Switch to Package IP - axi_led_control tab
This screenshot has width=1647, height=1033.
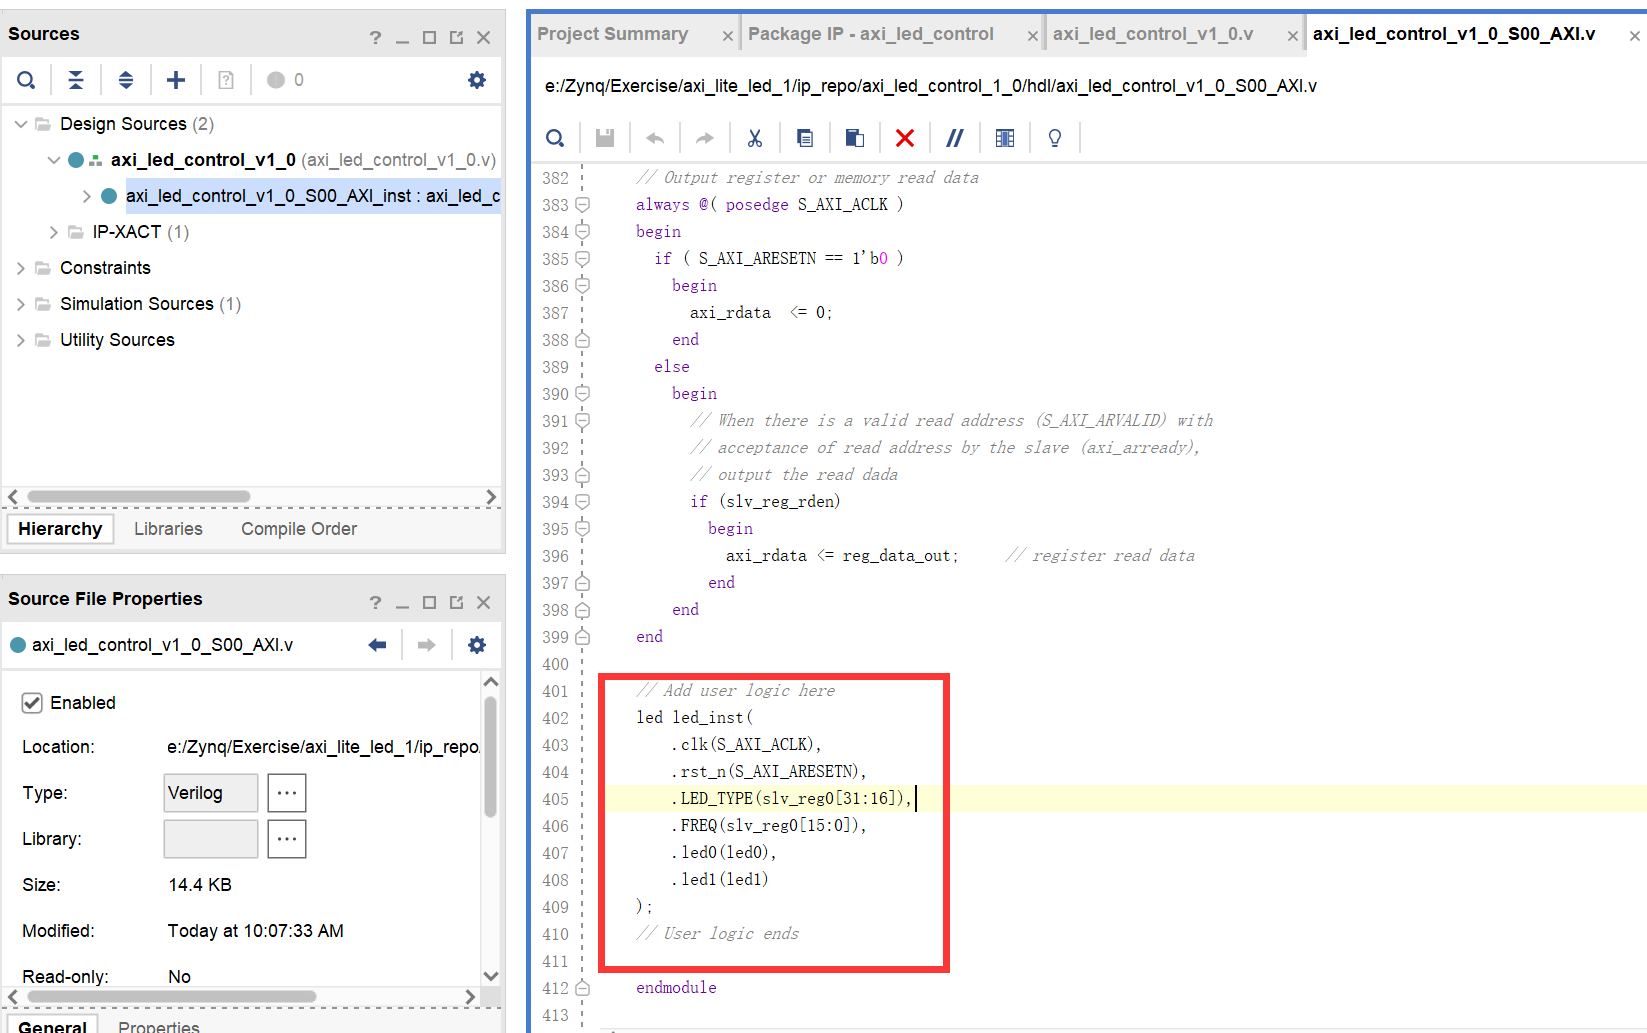tap(870, 34)
